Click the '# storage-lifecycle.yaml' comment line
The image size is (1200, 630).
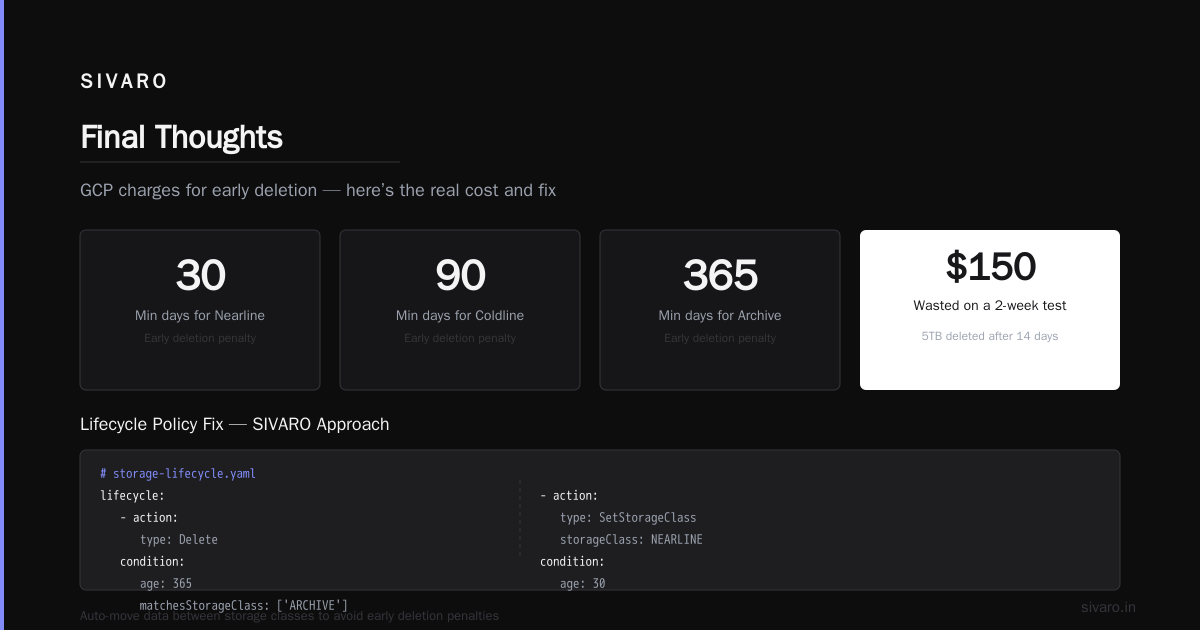pos(178,474)
